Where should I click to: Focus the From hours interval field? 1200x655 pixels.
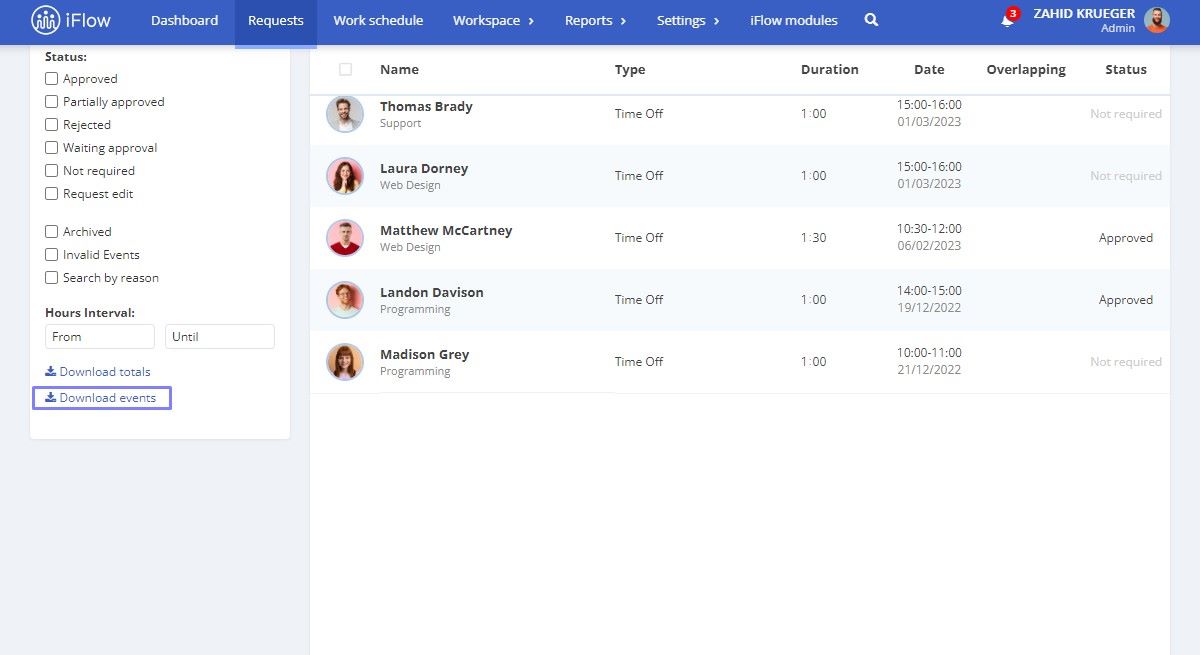coord(100,337)
